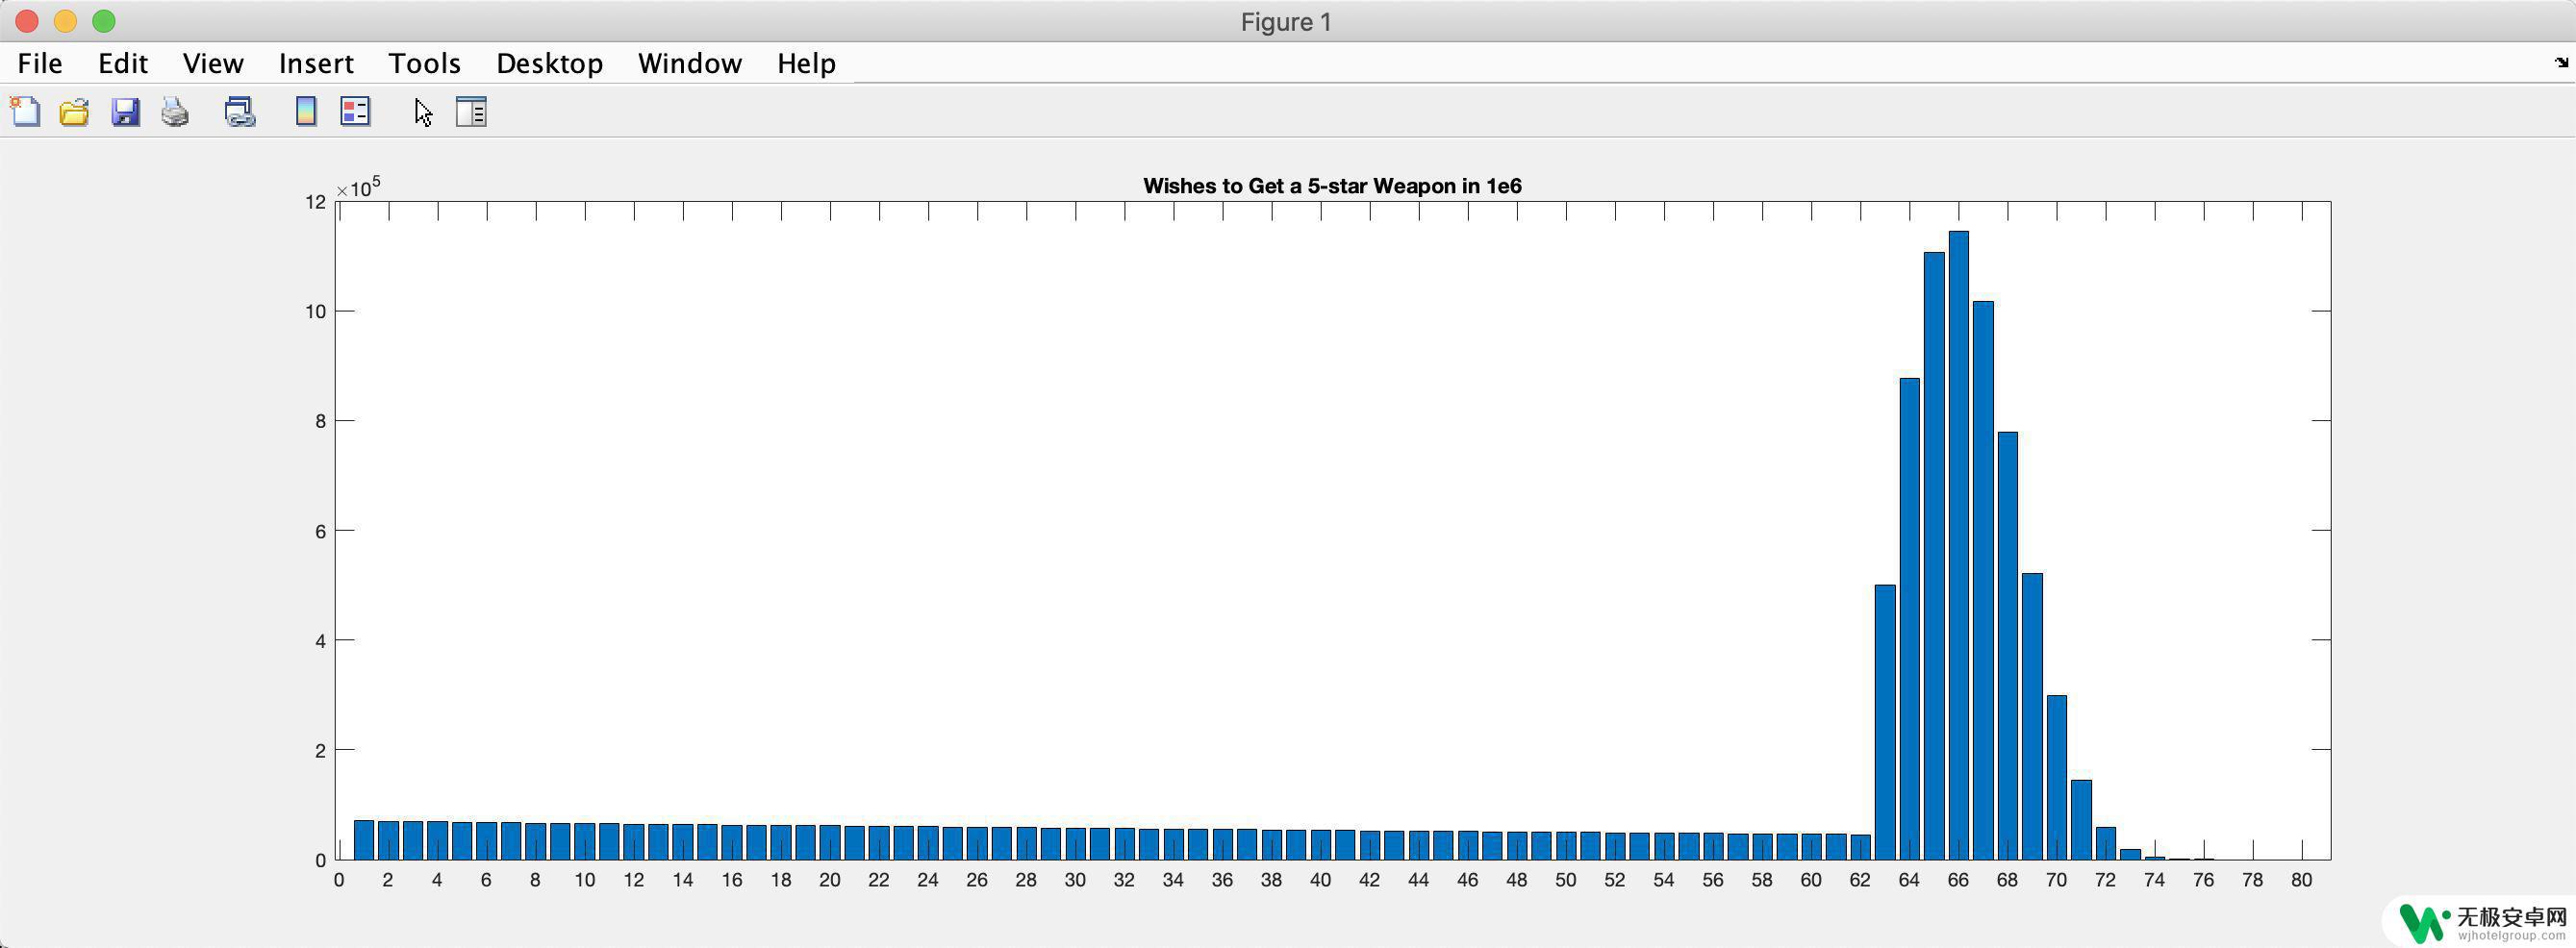Screen dimensions: 2576x948
Task: Close the Figure 1 window
Action: coord(27,21)
